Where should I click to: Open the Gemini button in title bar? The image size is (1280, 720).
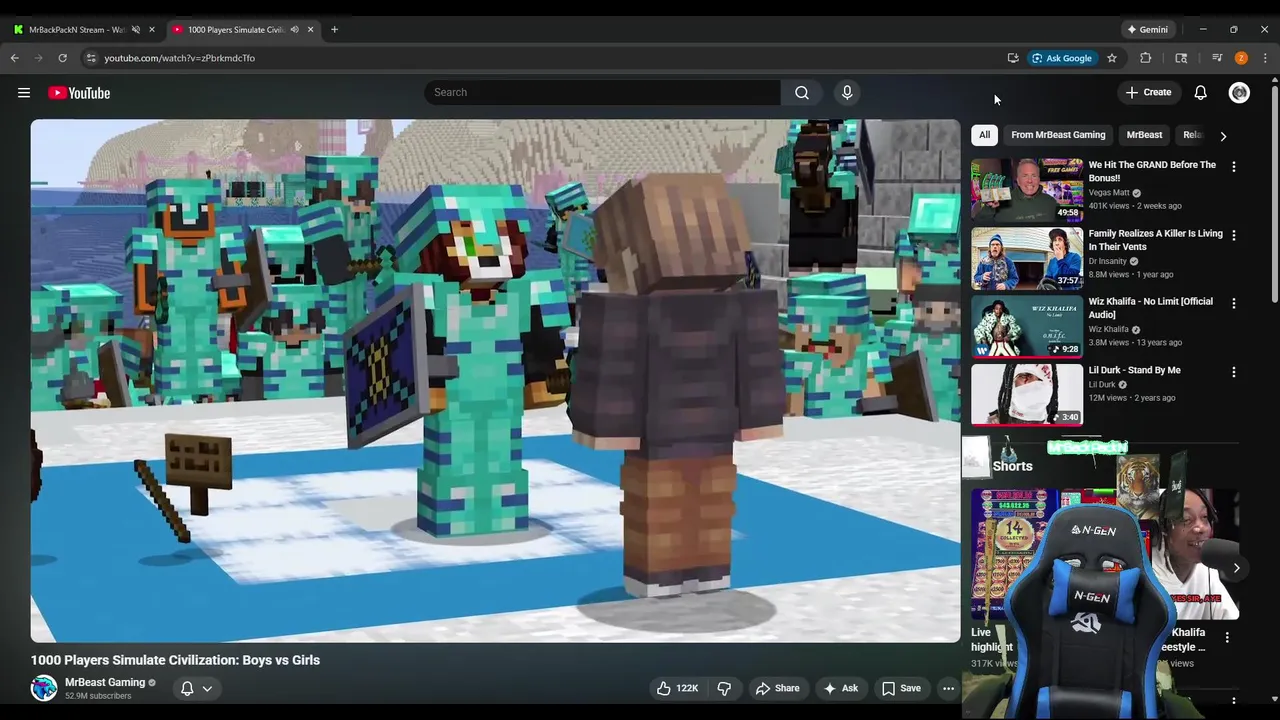click(1146, 30)
